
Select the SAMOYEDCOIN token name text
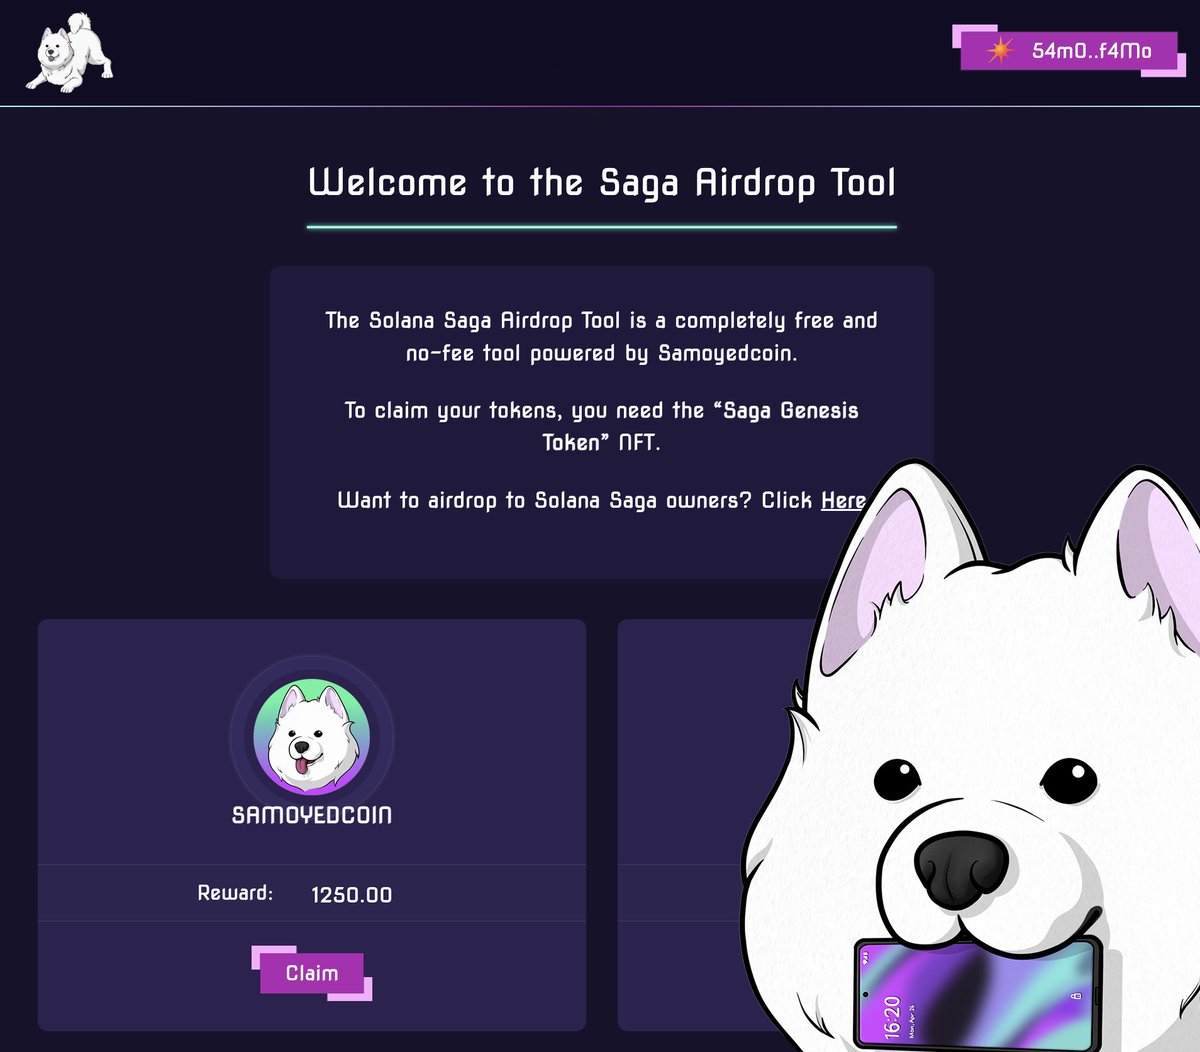[312, 815]
